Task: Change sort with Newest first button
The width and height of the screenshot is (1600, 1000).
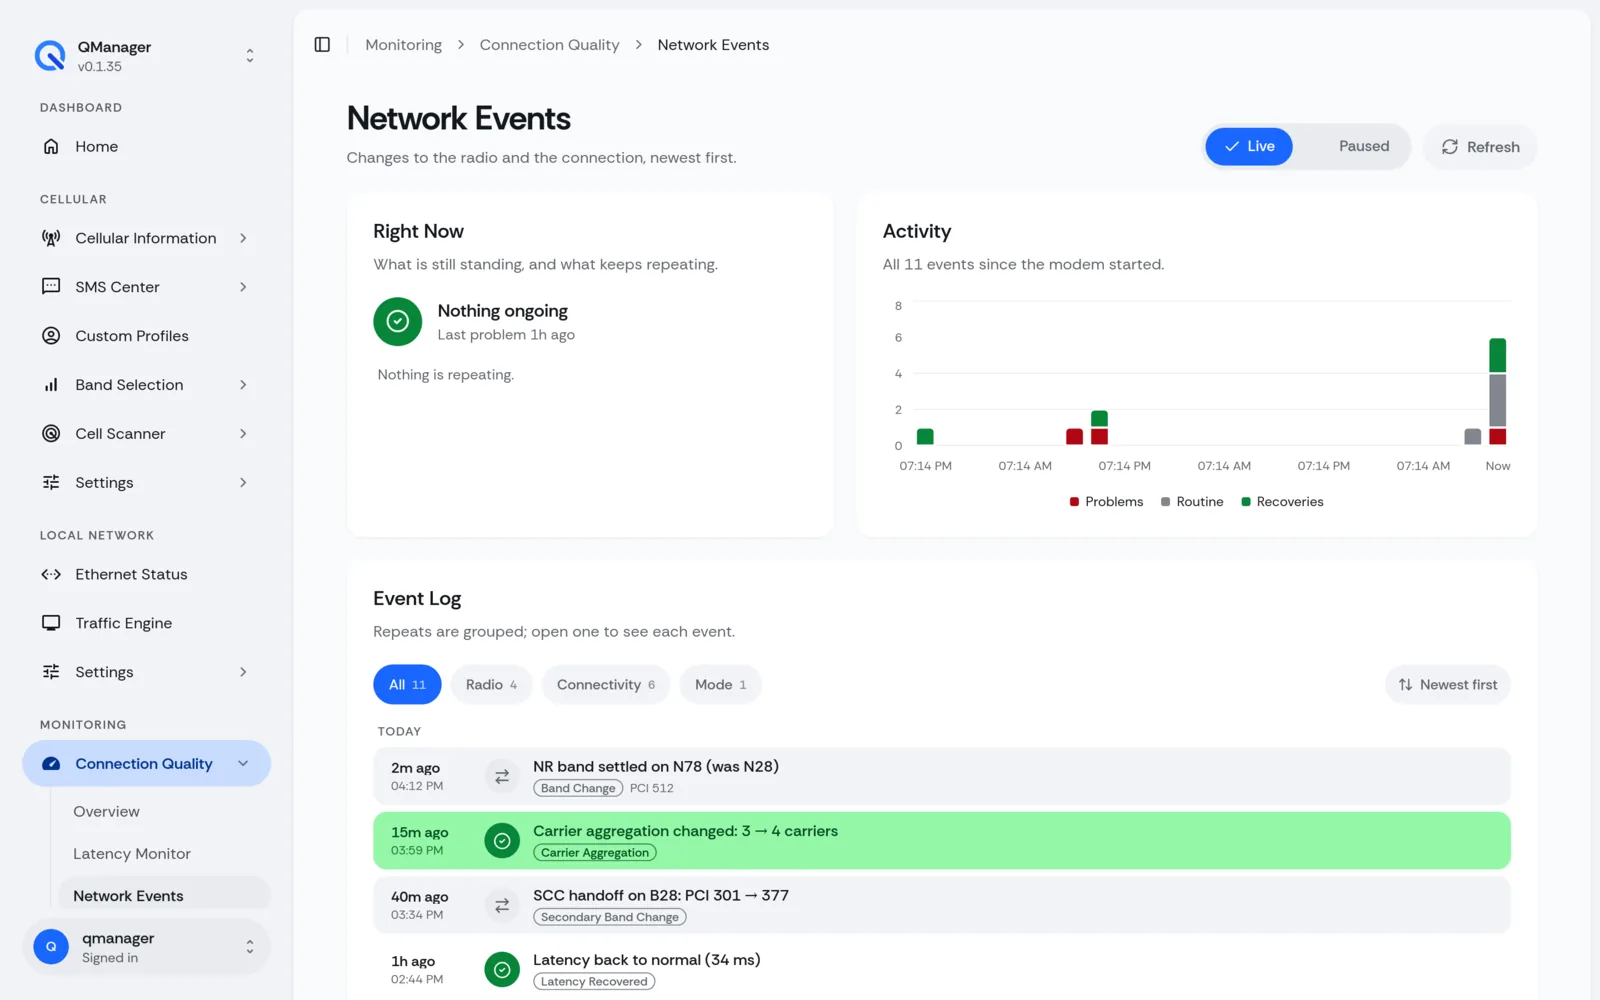Action: 1447,685
